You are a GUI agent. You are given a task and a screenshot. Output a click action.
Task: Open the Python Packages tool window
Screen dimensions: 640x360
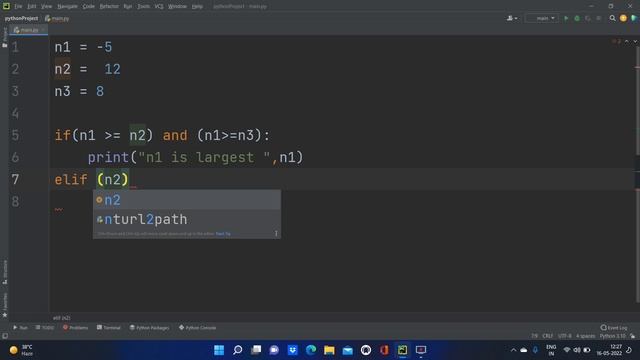tap(149, 328)
